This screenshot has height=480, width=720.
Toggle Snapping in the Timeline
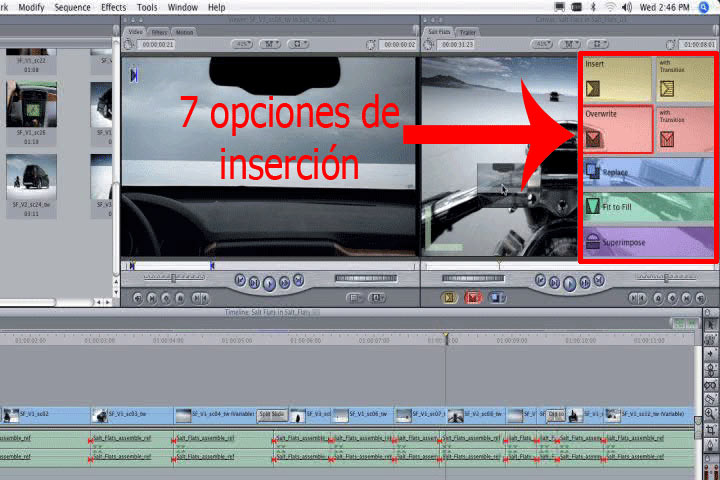point(690,324)
